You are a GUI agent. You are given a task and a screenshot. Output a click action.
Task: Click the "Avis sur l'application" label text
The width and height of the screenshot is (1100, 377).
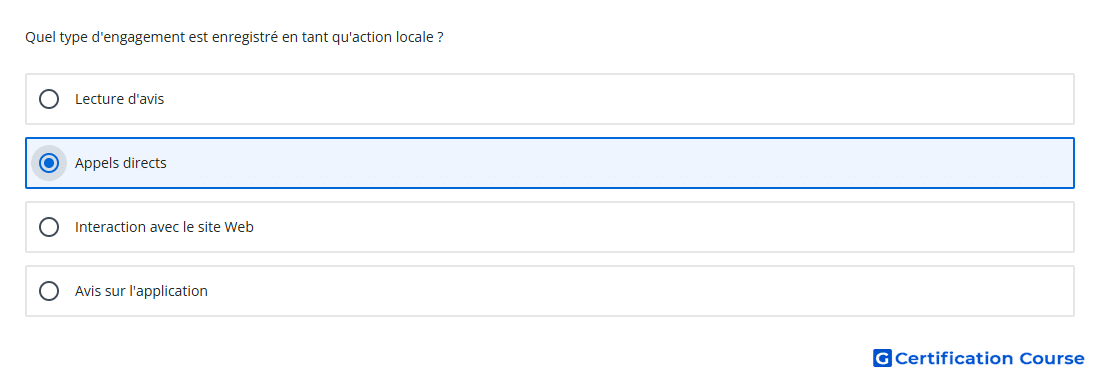(141, 291)
